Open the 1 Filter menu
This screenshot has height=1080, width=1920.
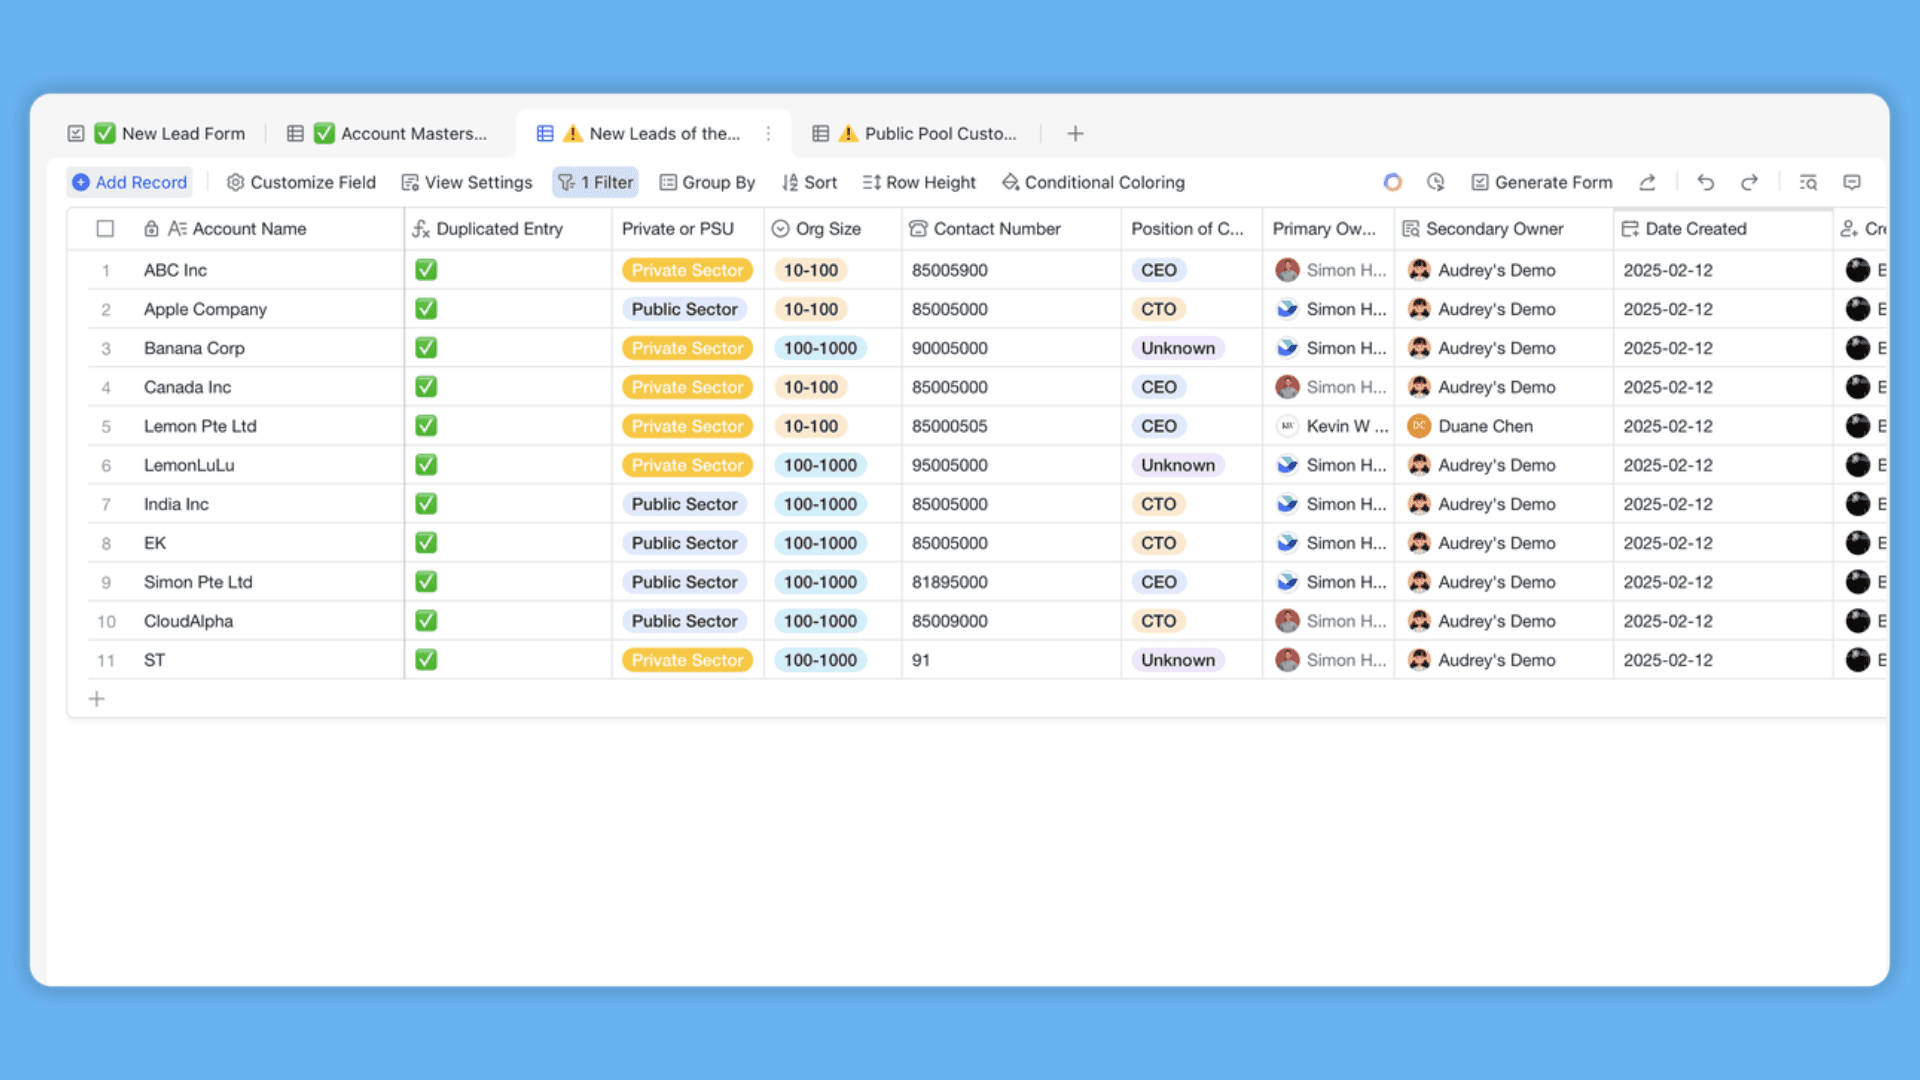pyautogui.click(x=596, y=182)
